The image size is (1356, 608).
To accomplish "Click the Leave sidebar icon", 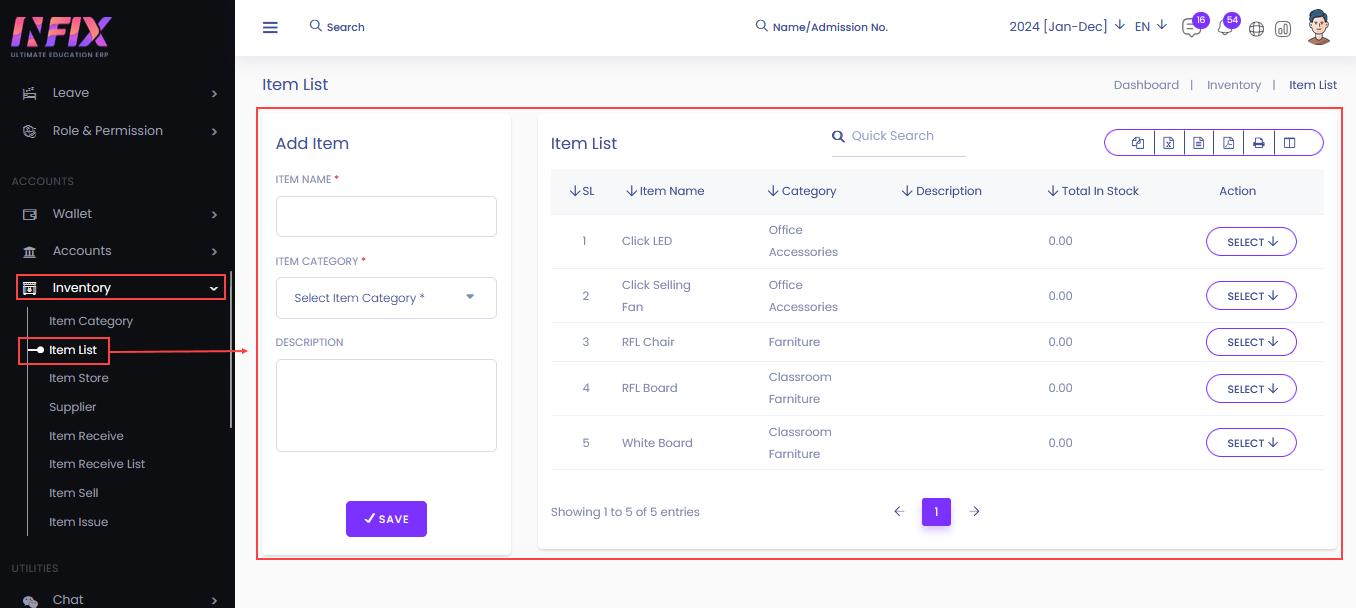I will pos(30,93).
